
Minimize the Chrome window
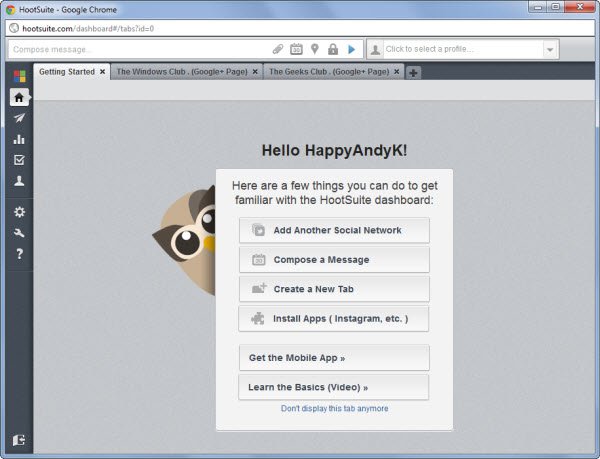pos(538,7)
